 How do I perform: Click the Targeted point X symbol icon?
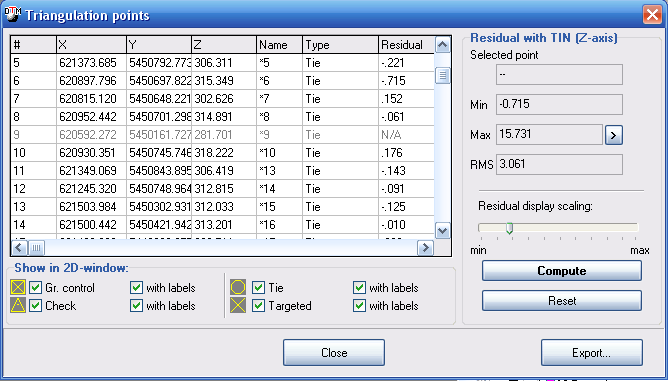238,306
